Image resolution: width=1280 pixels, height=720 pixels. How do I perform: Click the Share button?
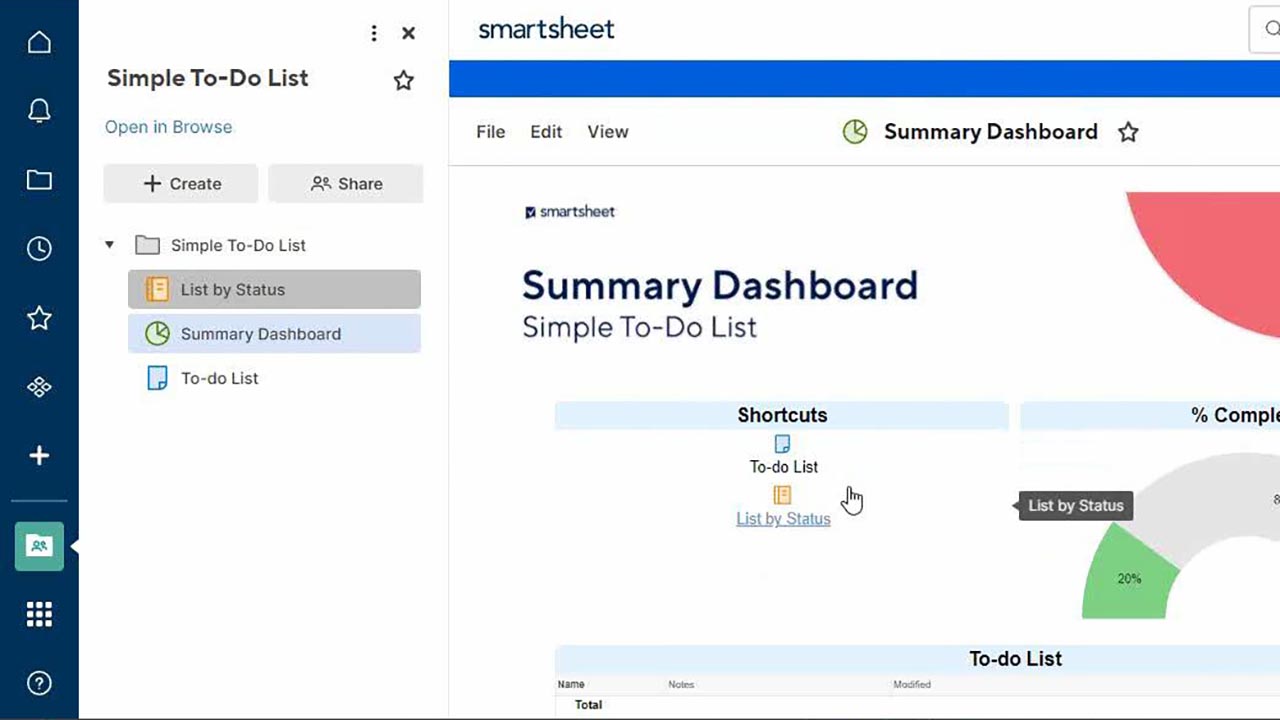click(x=346, y=183)
